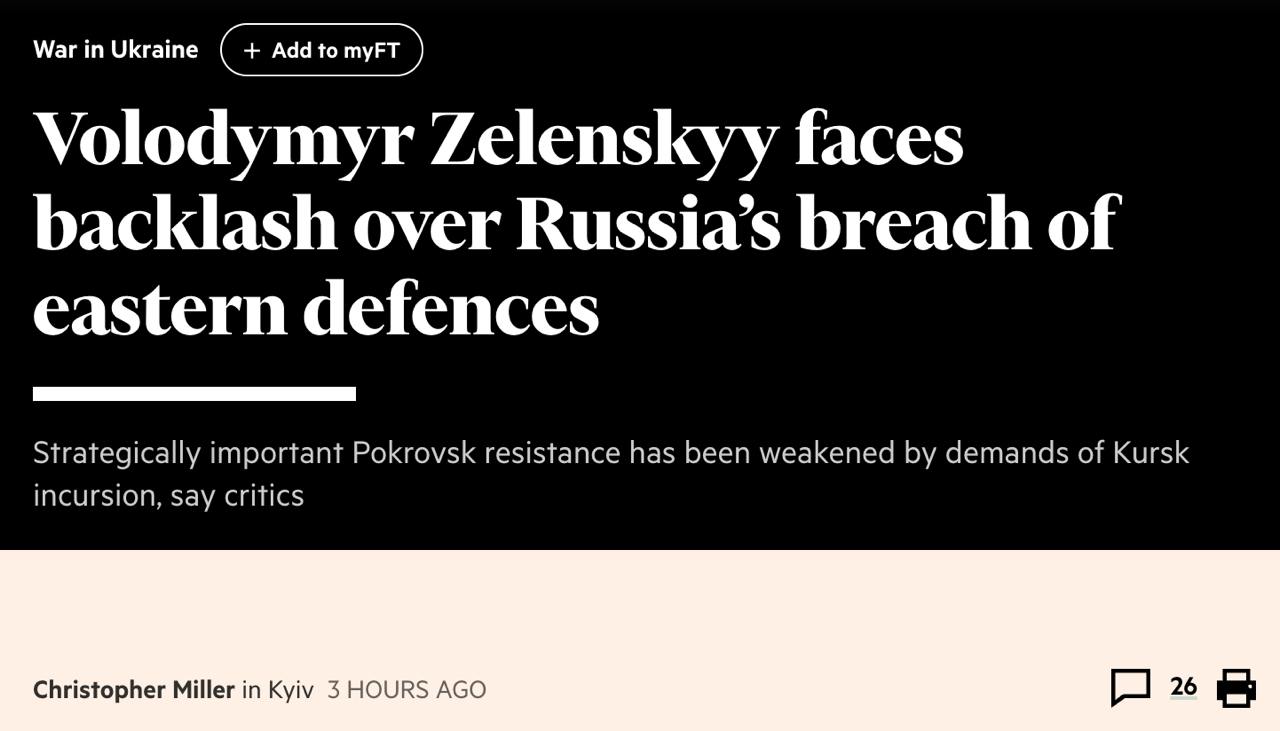Print the article using the printer icon

[x=1236, y=688]
